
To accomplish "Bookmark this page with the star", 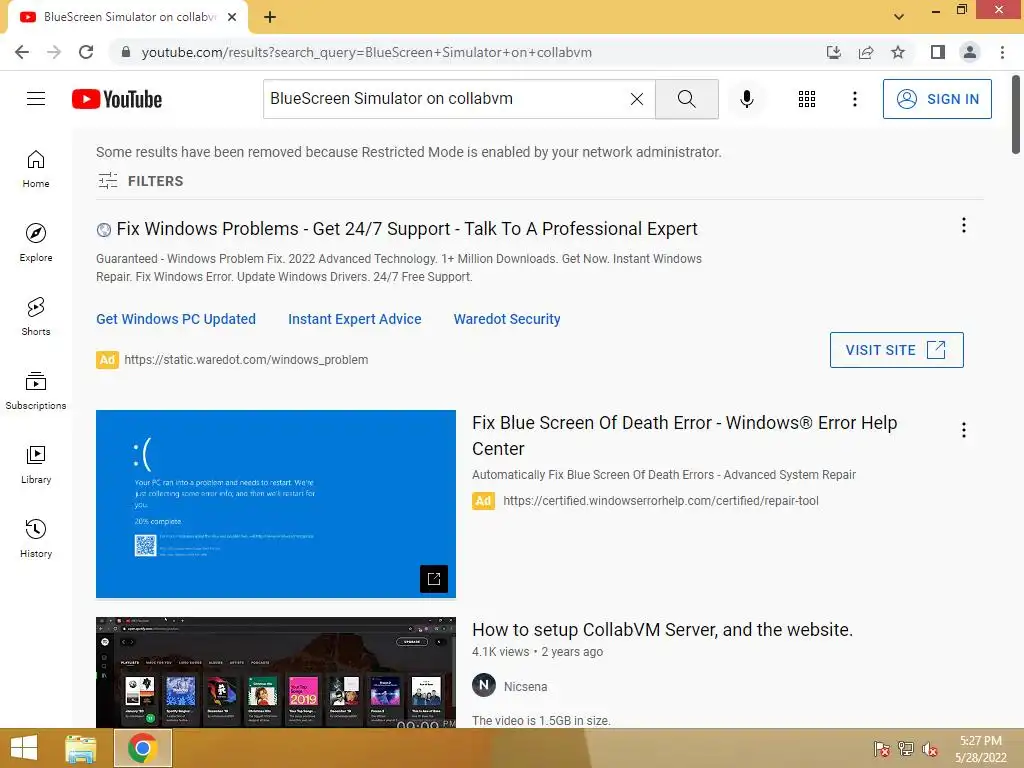I will (898, 52).
